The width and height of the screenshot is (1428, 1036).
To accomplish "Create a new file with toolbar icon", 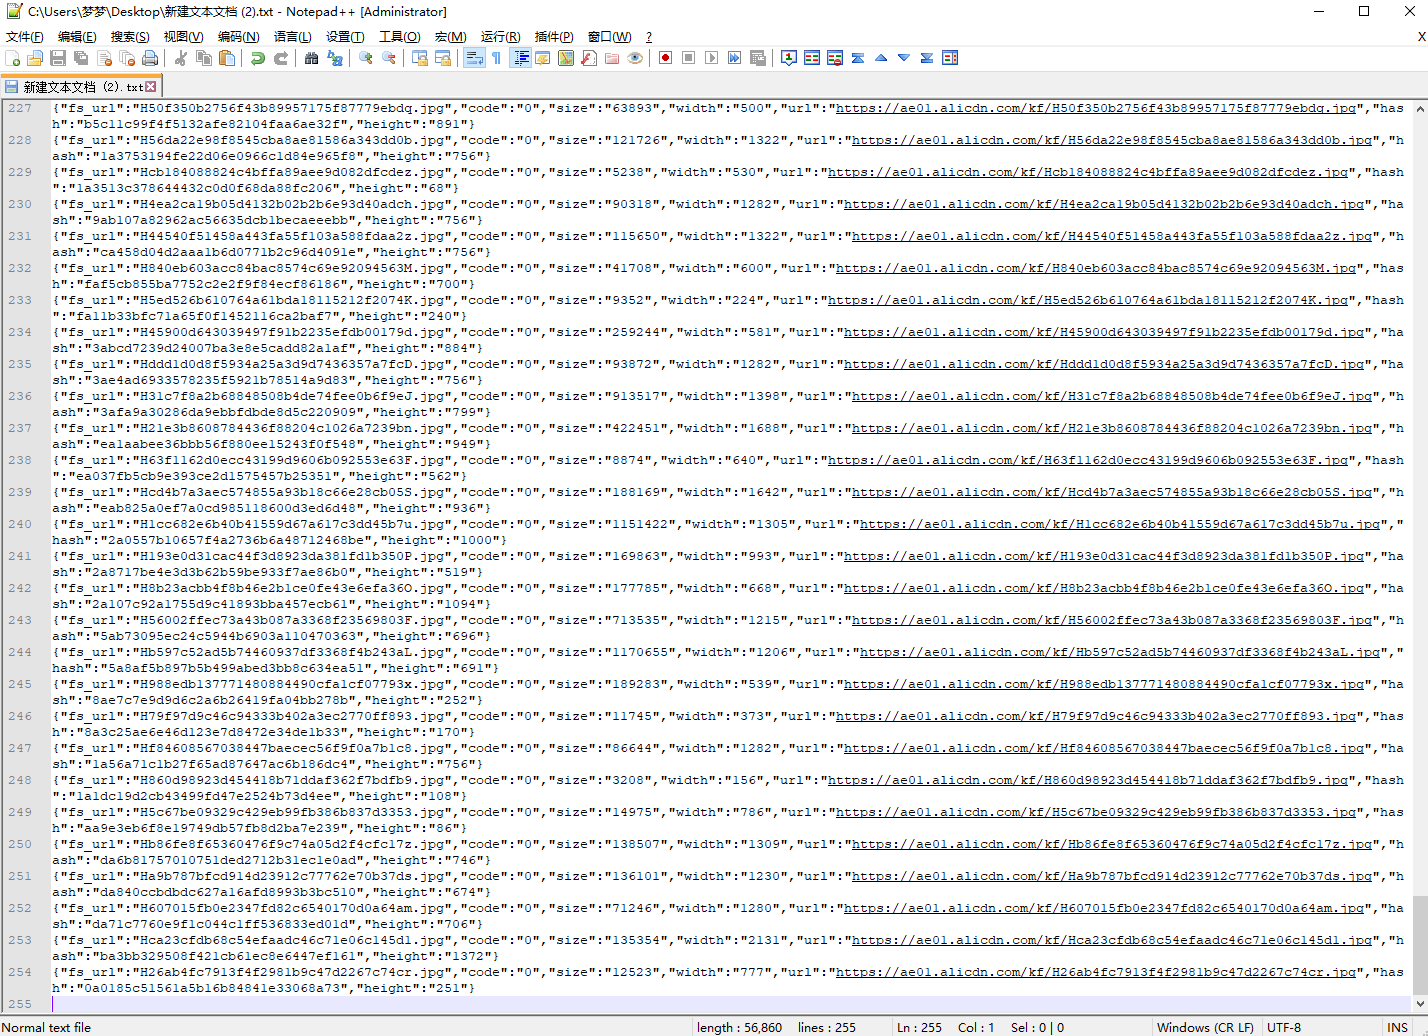I will [13, 58].
